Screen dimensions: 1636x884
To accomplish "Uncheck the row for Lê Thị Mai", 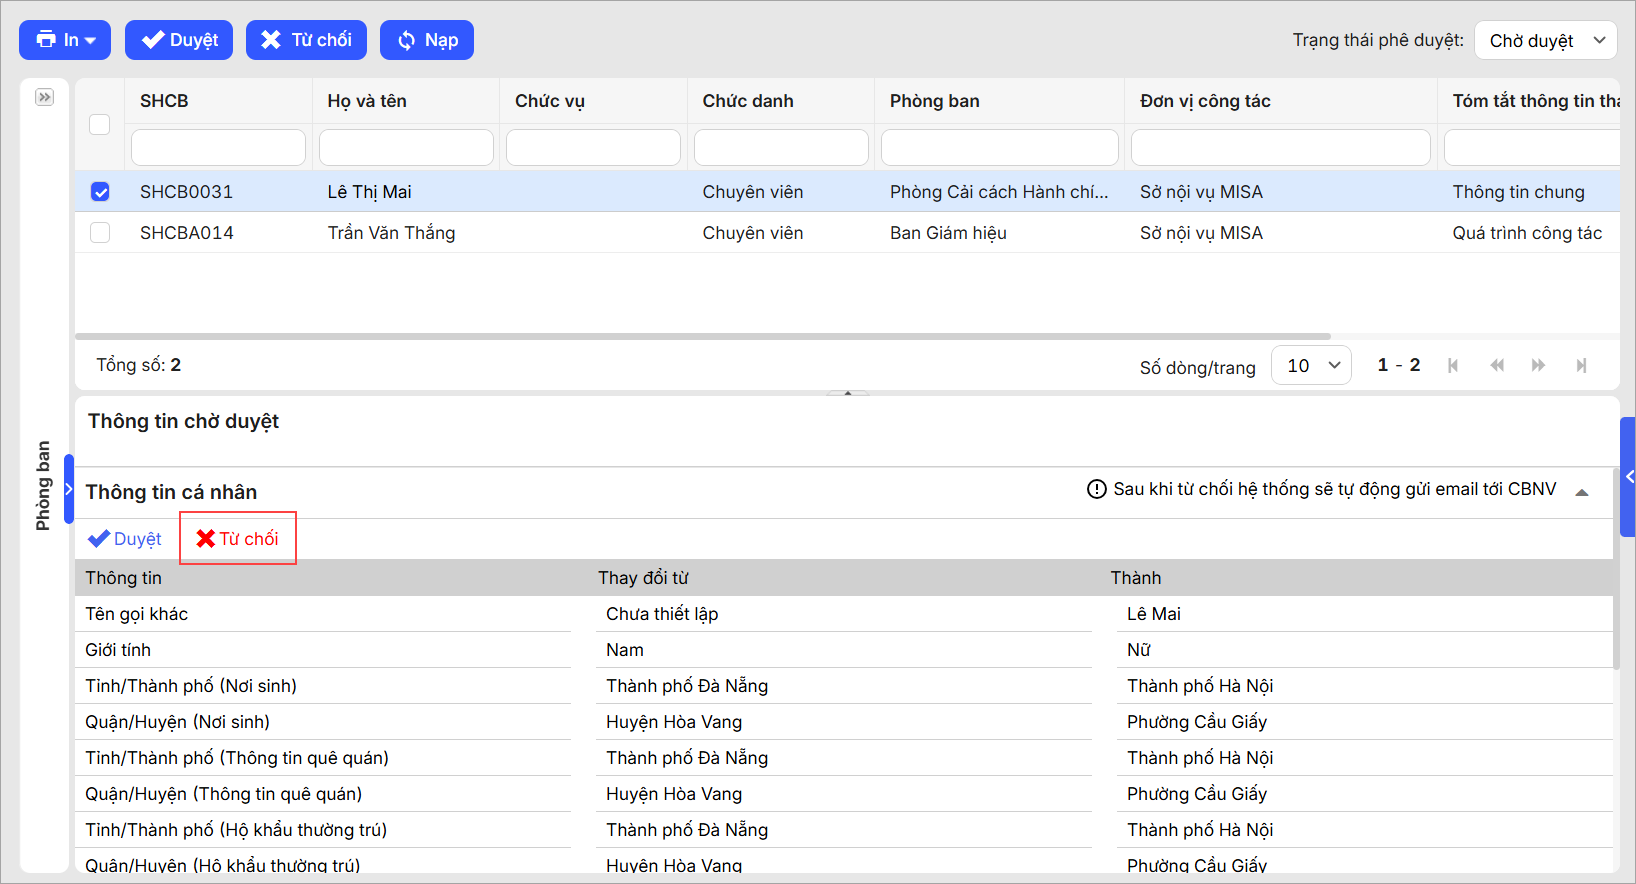I will [100, 192].
